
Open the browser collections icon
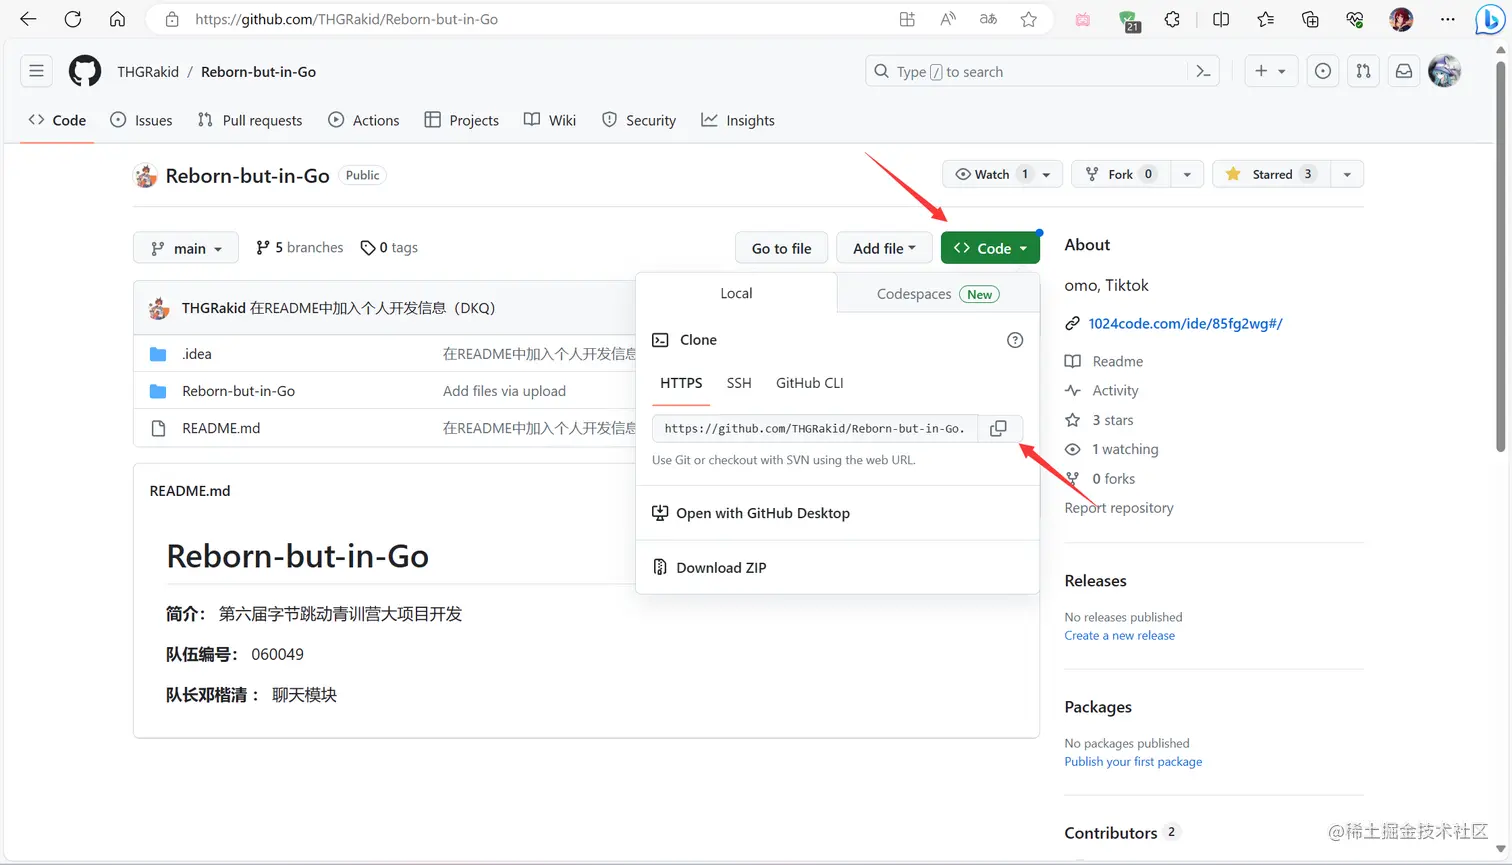tap(1310, 19)
